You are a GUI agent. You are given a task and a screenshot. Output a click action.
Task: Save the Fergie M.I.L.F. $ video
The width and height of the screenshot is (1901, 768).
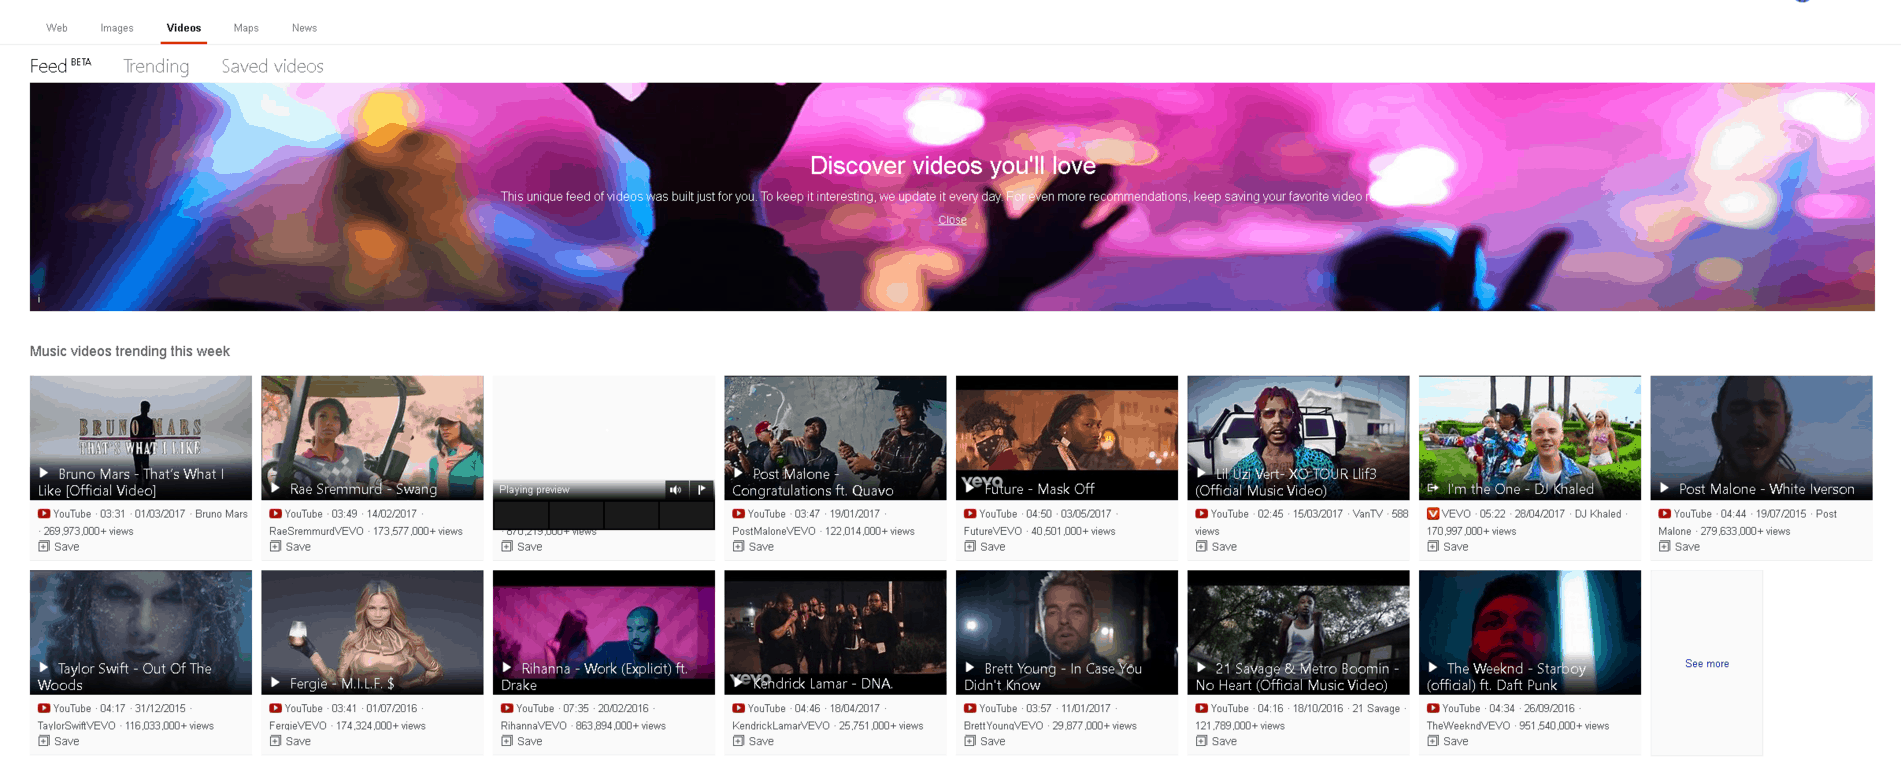click(290, 741)
